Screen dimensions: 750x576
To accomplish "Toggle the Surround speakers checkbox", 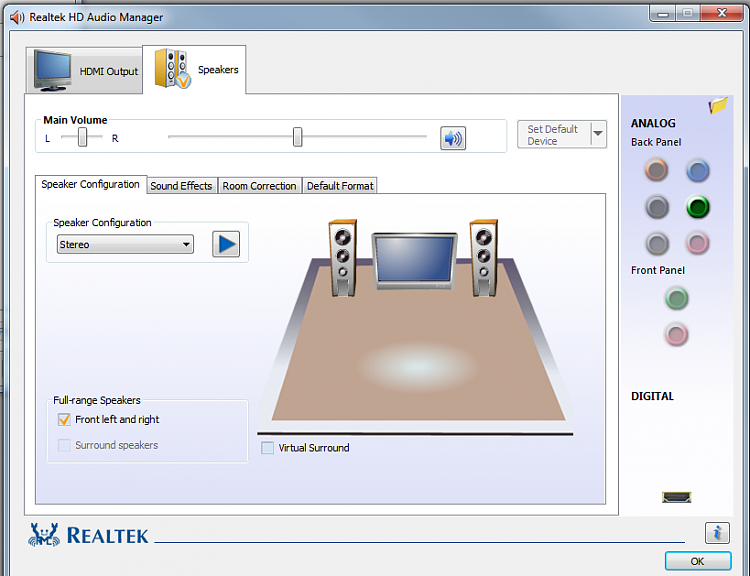I will [64, 445].
